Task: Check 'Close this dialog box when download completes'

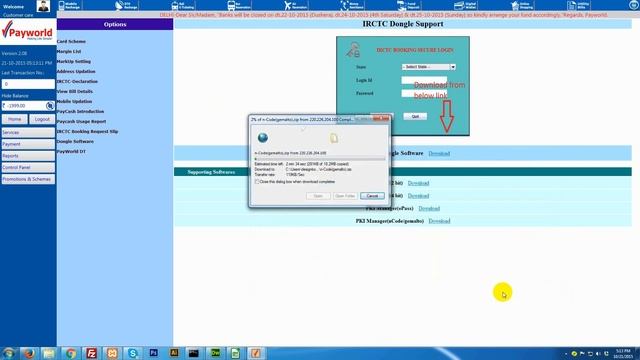Action: 257,182
